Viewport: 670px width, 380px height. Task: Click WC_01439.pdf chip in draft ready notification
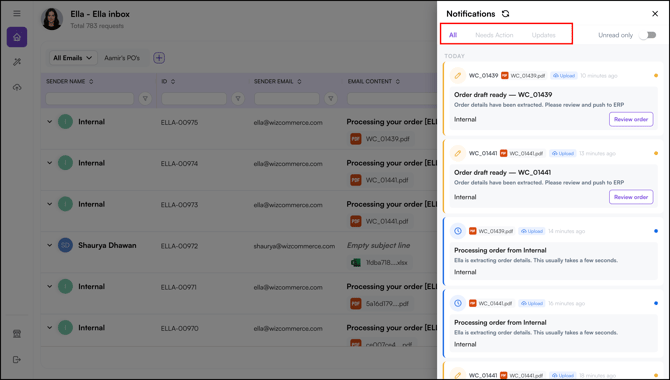point(523,76)
